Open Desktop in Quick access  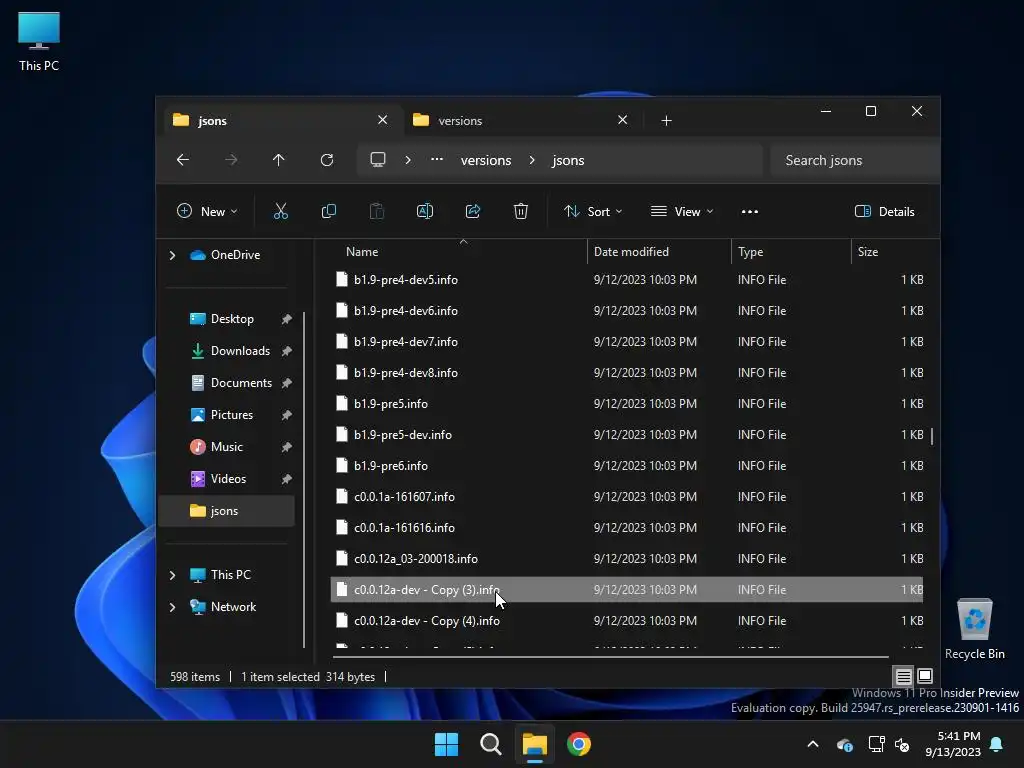click(230, 319)
